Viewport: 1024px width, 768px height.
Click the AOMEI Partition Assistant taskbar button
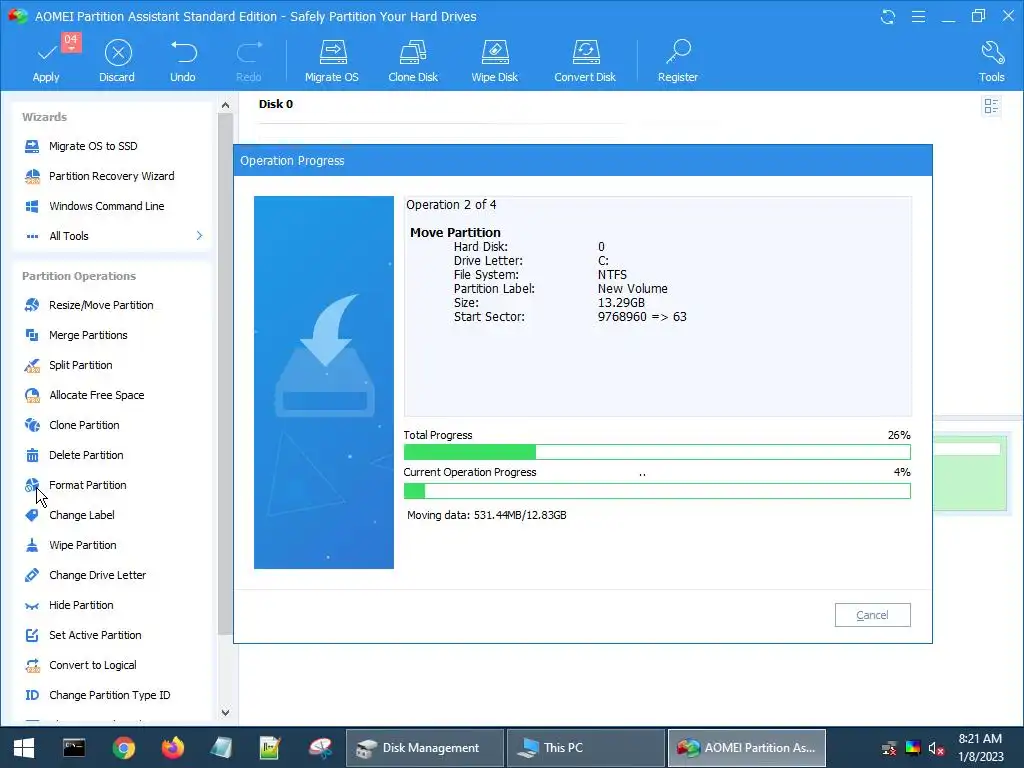point(747,748)
